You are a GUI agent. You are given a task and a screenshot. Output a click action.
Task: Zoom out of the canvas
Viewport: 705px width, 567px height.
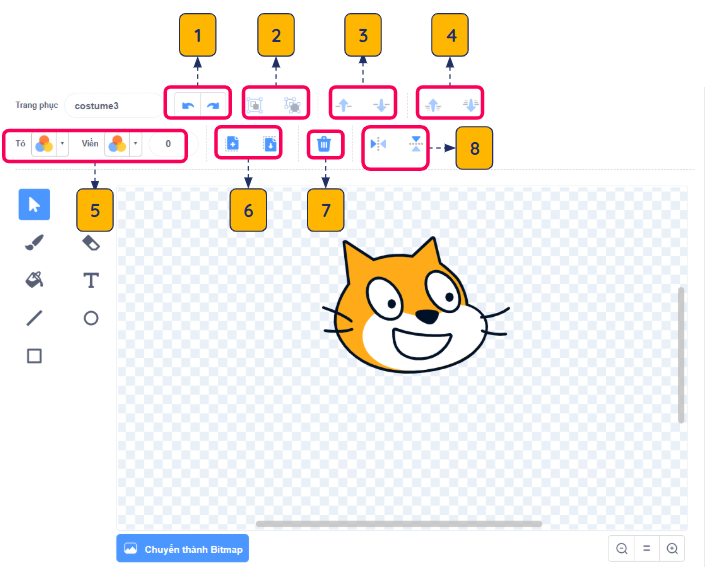622,549
